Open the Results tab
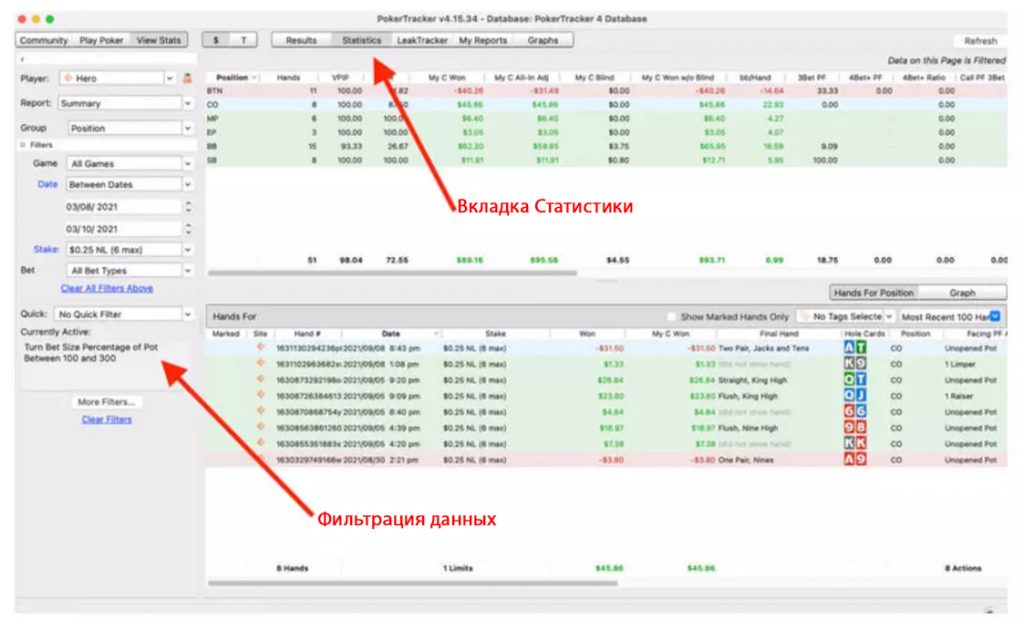The height and width of the screenshot is (621, 1024). 301,40
